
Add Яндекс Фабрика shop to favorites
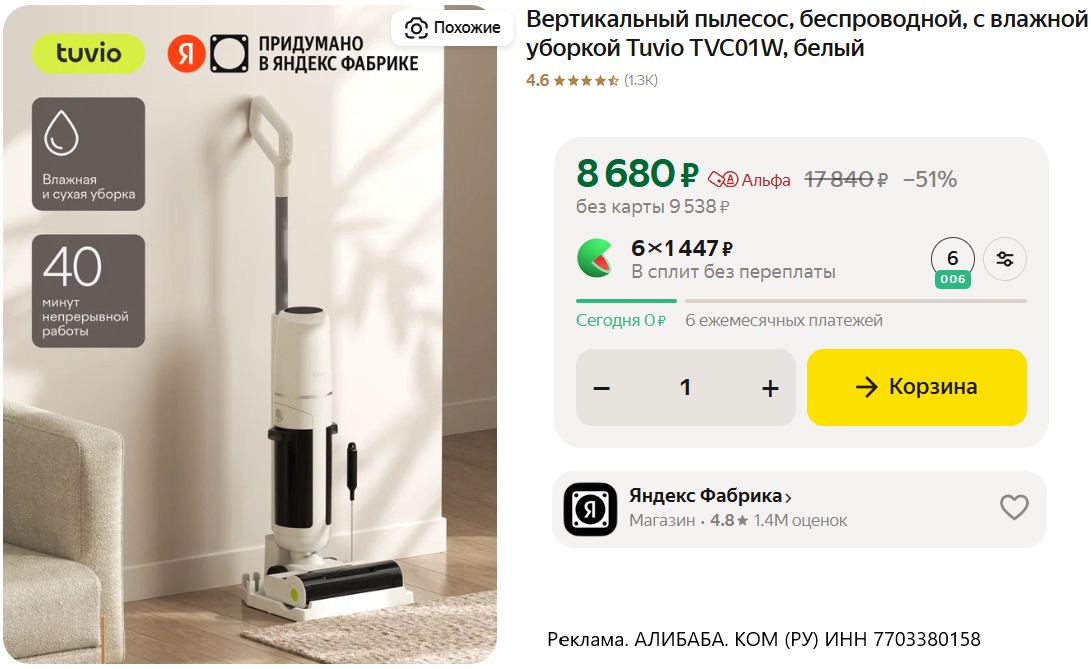click(x=1014, y=507)
